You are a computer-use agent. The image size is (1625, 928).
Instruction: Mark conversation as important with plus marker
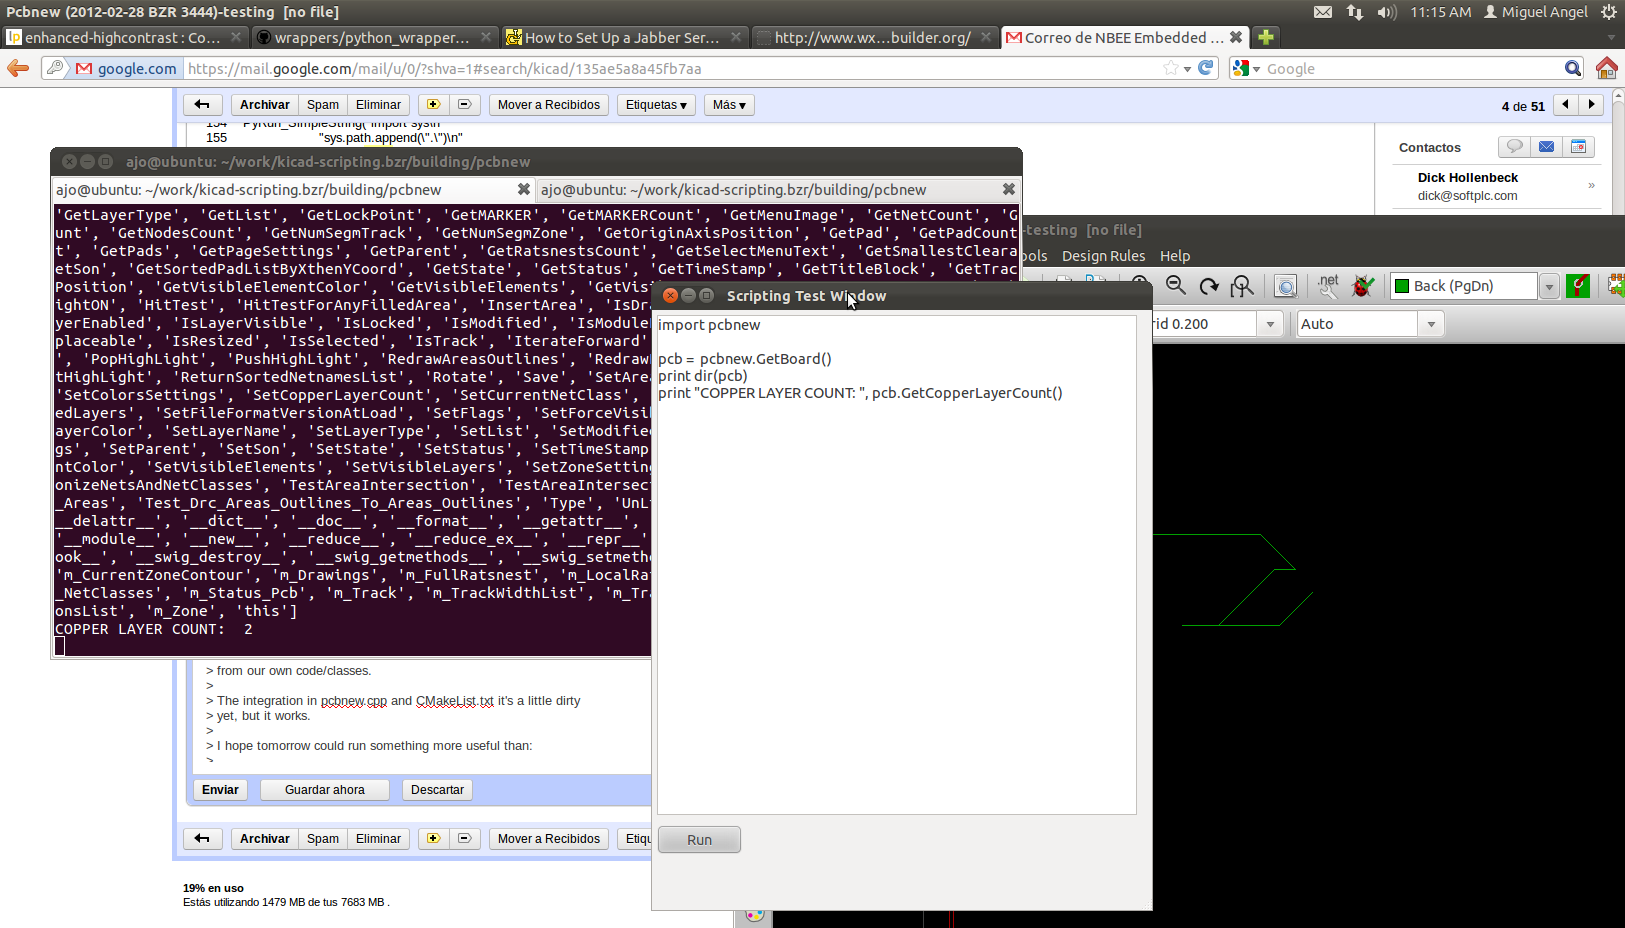(433, 105)
